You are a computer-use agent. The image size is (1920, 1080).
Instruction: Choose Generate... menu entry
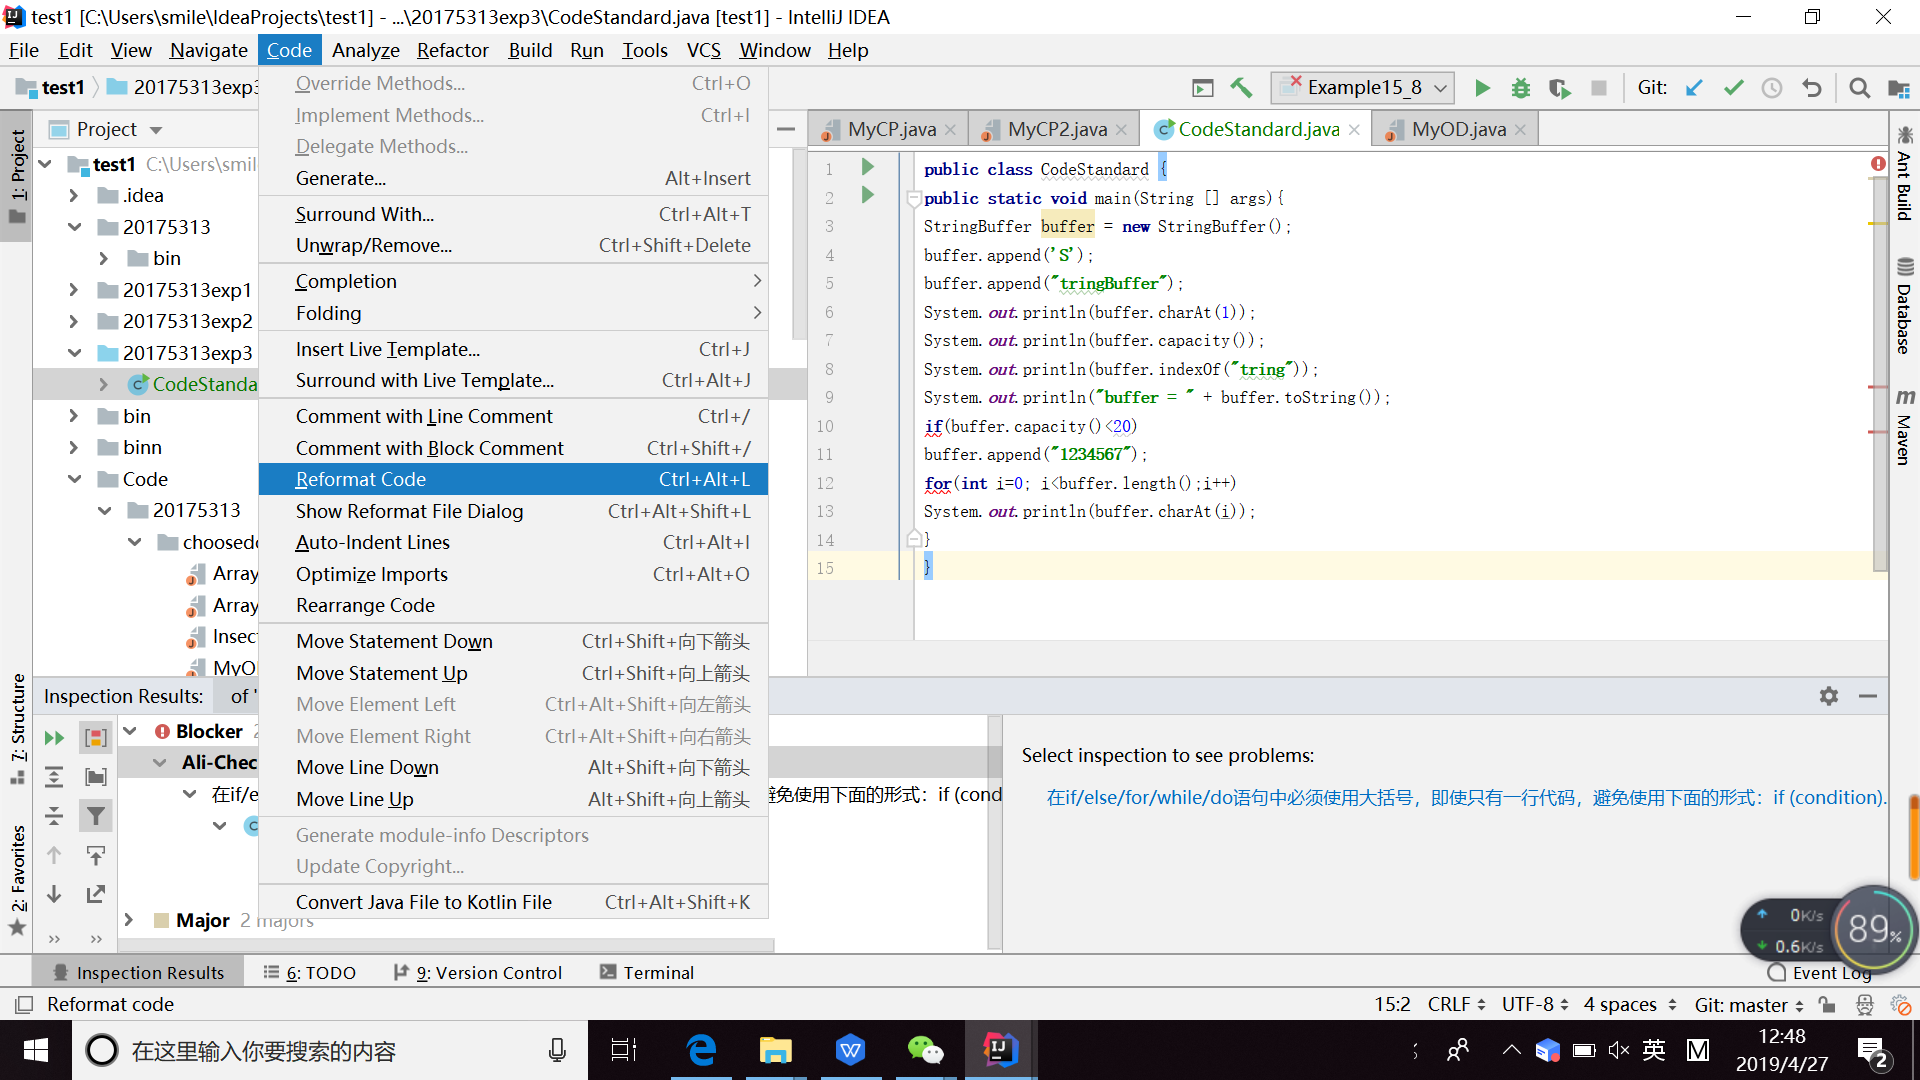[513, 178]
